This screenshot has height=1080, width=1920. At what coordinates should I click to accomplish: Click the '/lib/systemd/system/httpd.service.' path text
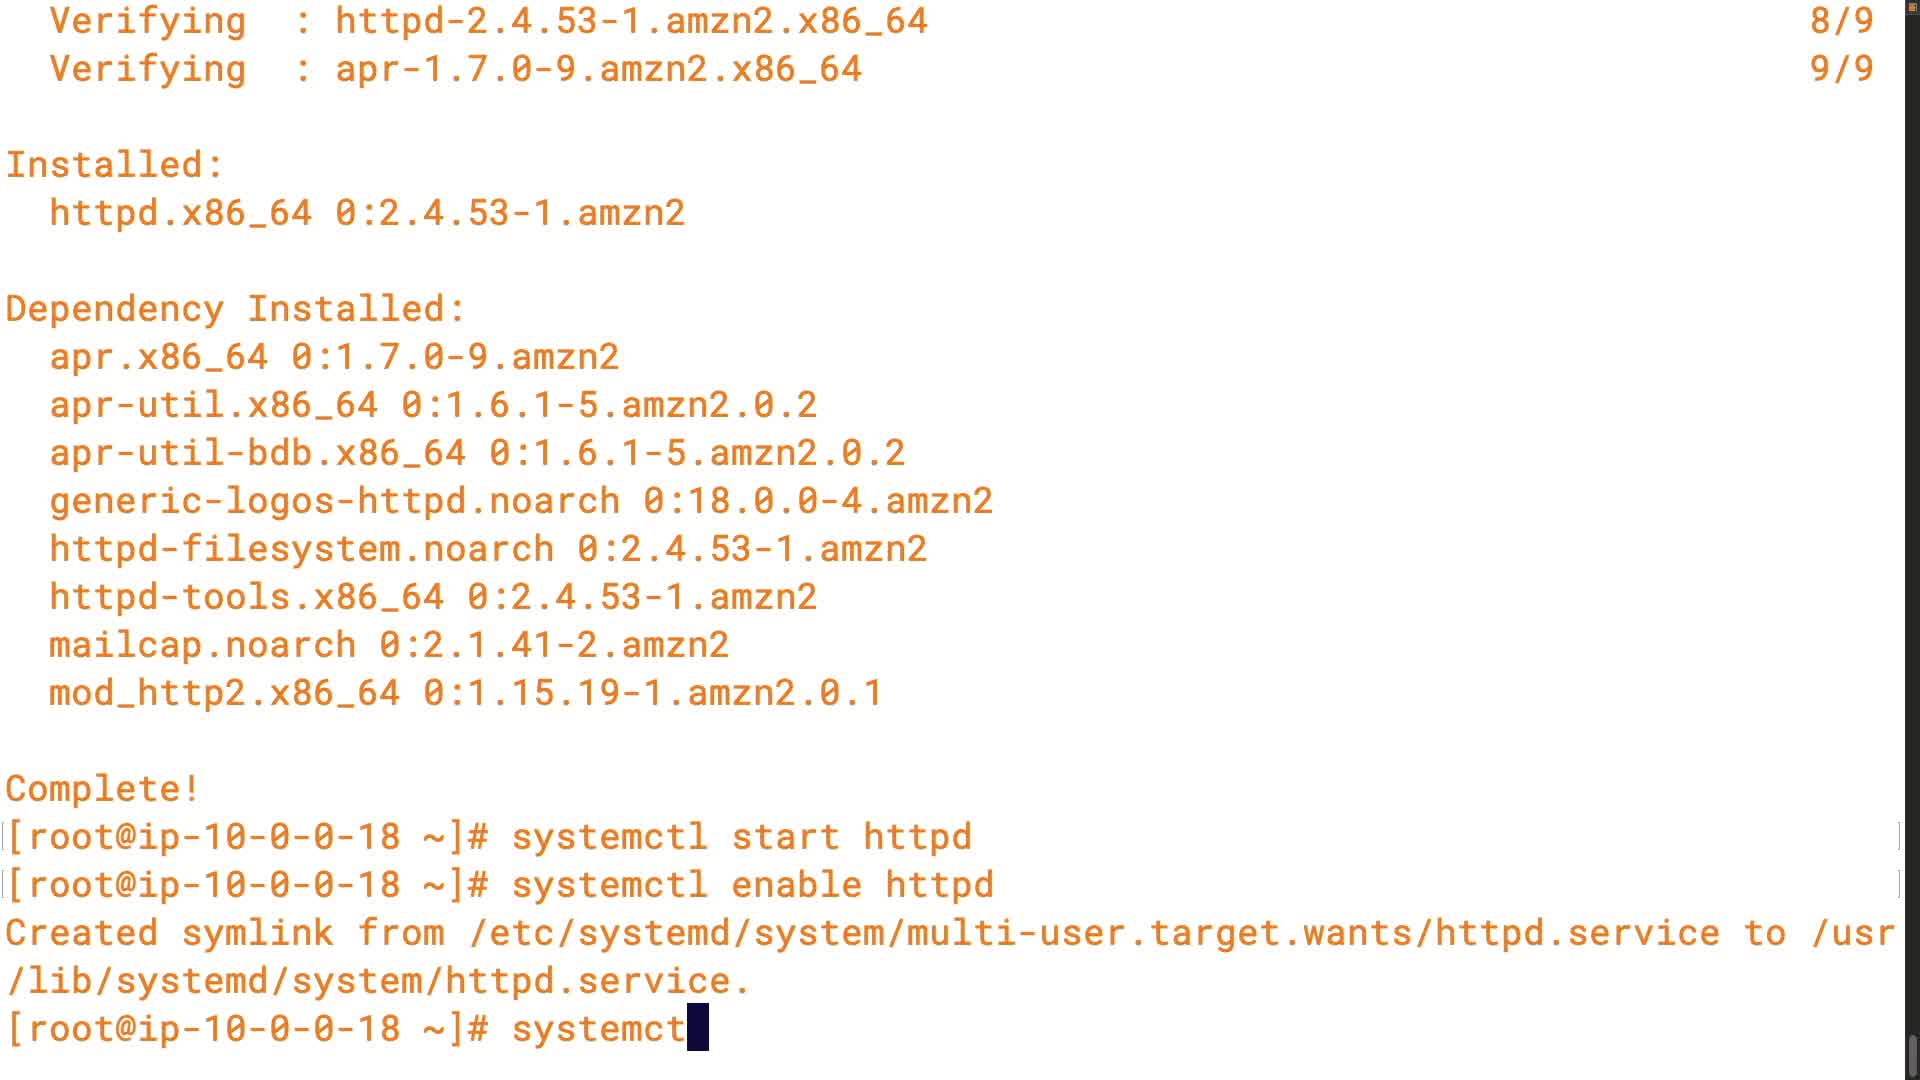(x=378, y=980)
